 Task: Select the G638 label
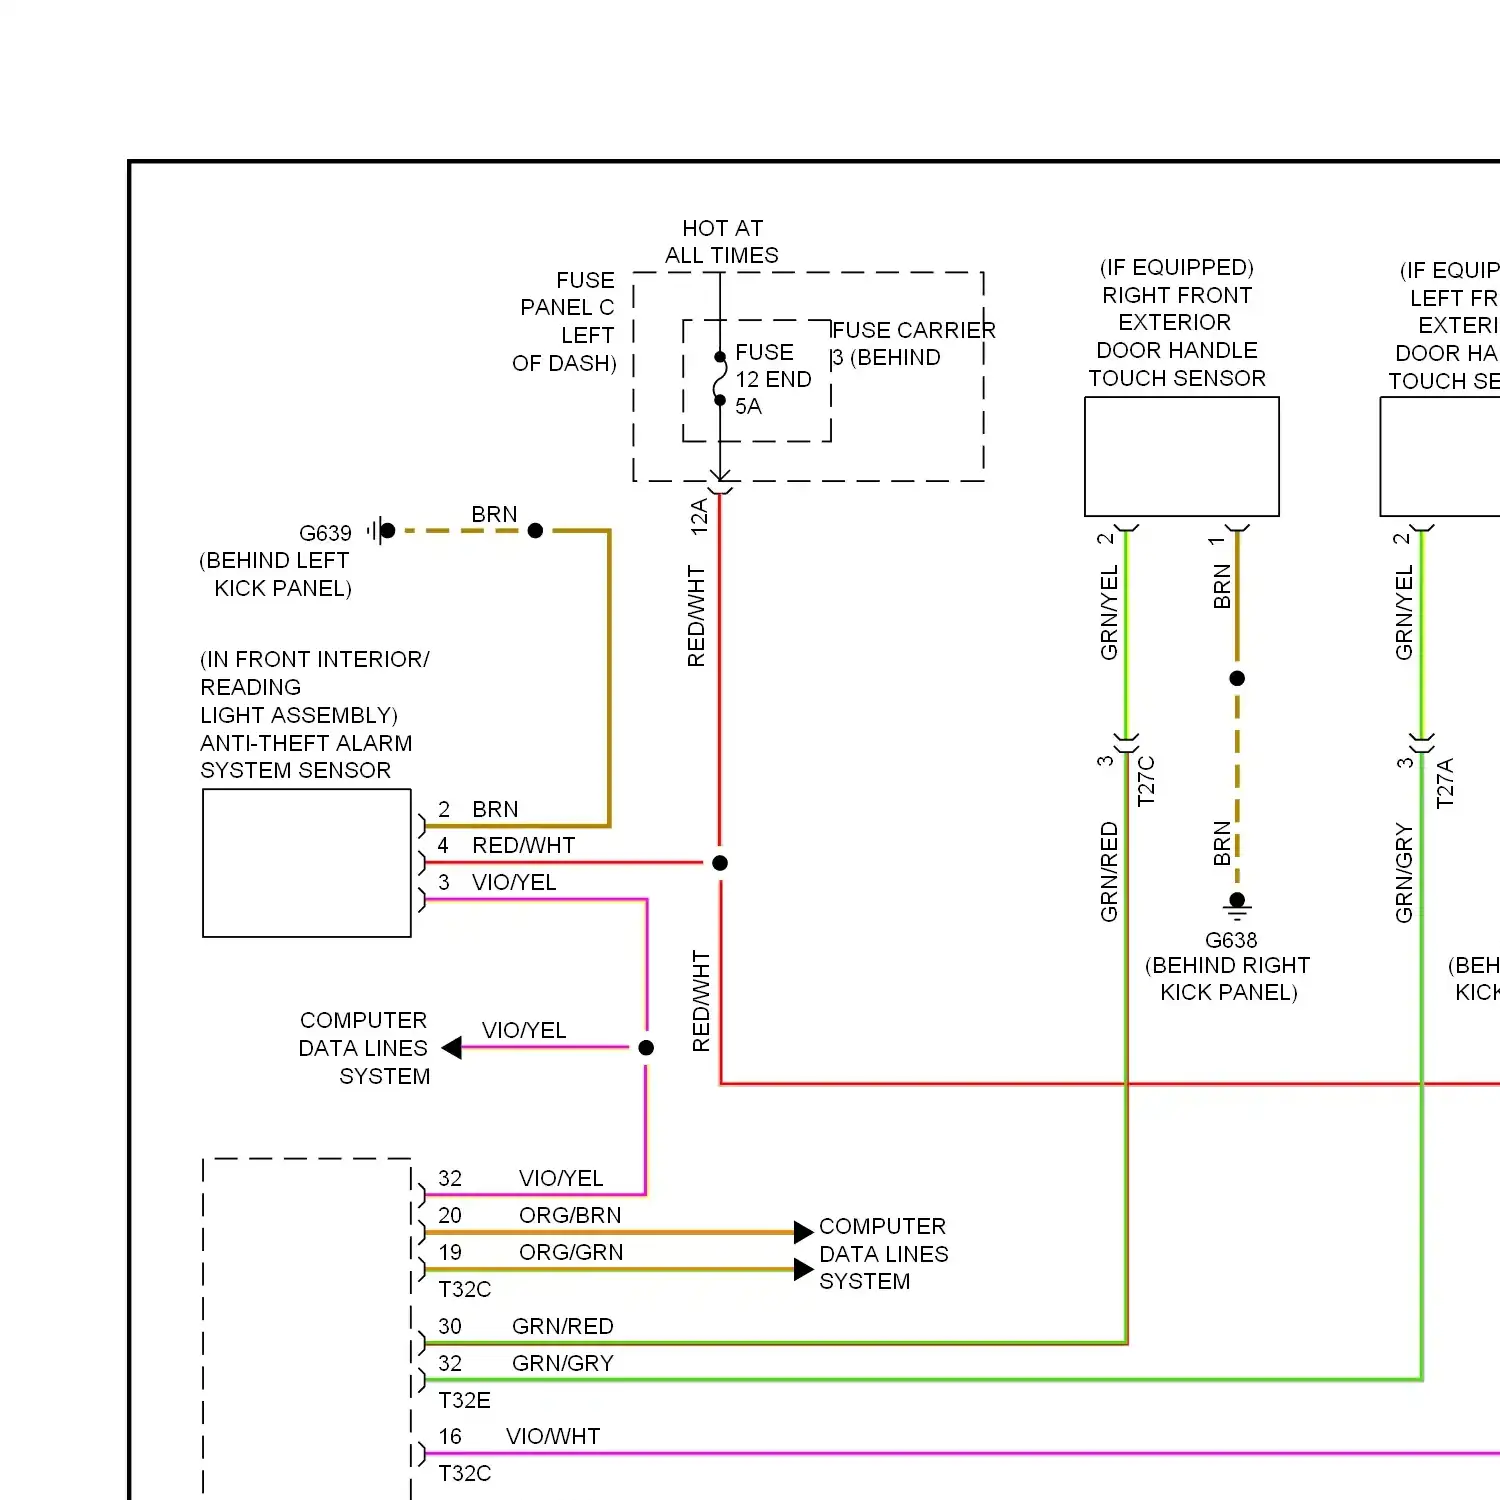[x=1231, y=940]
